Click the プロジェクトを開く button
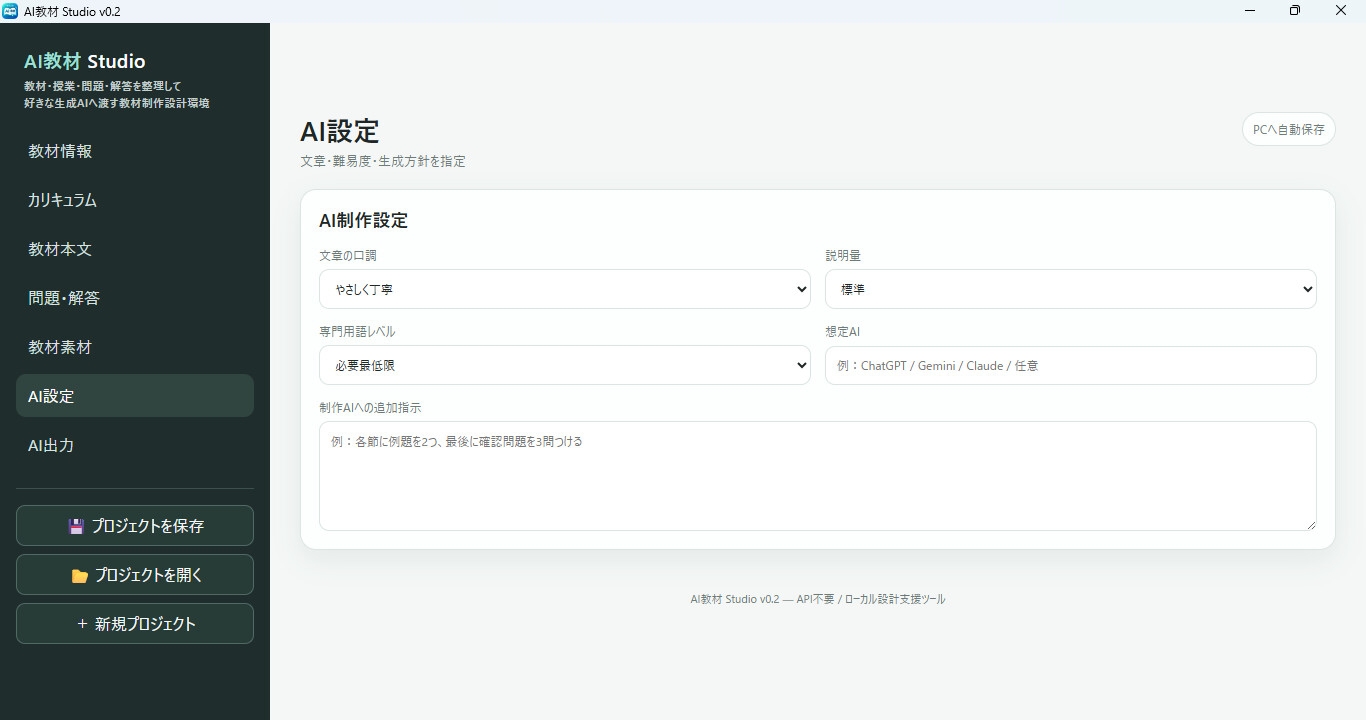The width and height of the screenshot is (1366, 720). 135,575
